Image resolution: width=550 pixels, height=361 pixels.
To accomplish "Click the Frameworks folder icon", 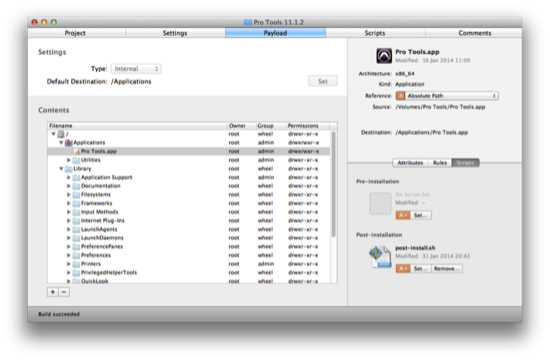I will 76,203.
